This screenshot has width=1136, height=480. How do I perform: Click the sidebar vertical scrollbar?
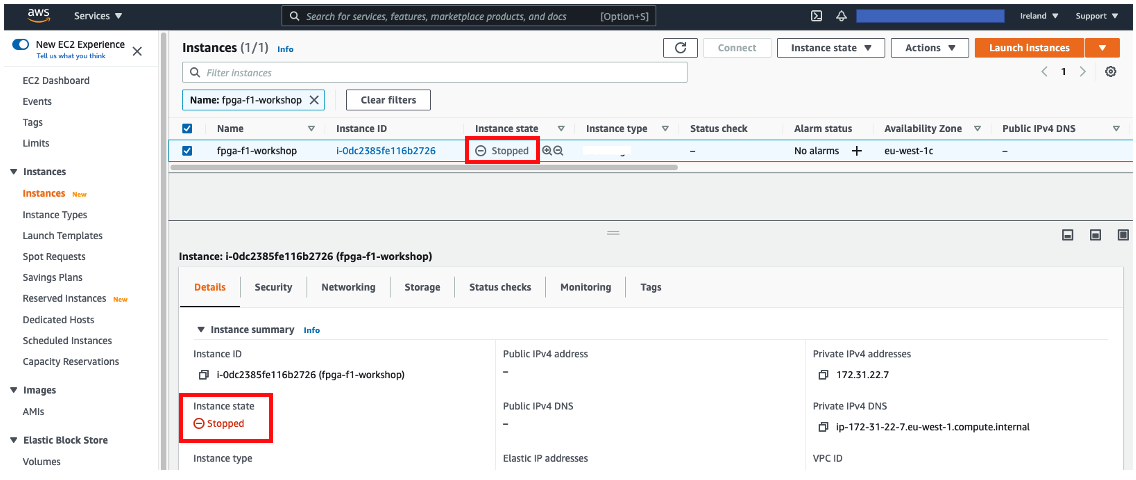coord(163,253)
